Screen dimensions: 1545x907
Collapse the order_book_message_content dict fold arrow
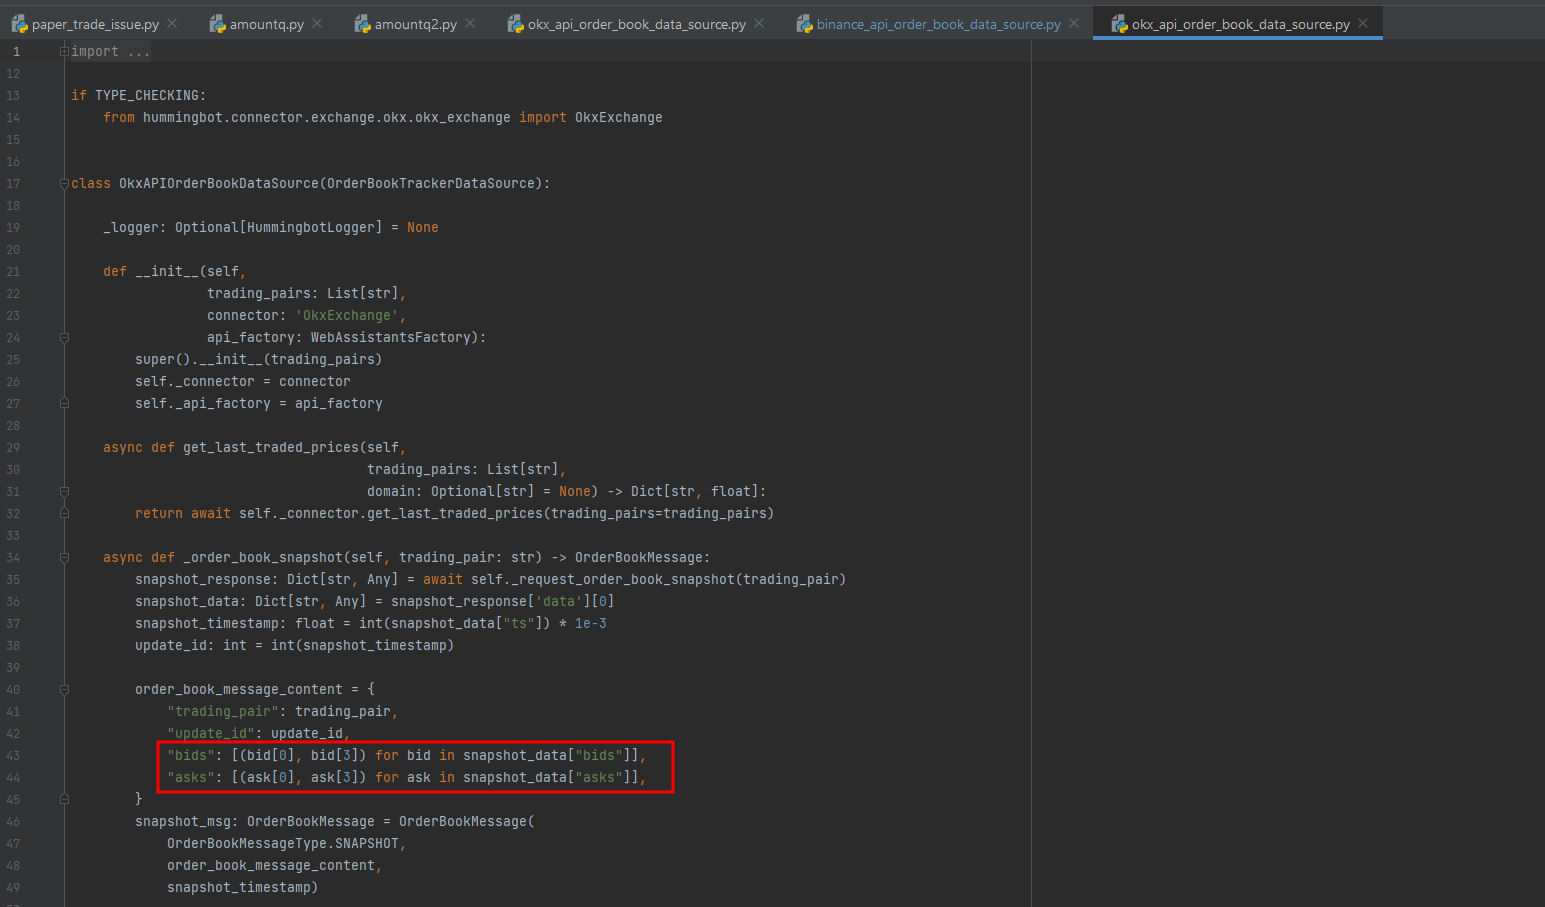pos(64,689)
